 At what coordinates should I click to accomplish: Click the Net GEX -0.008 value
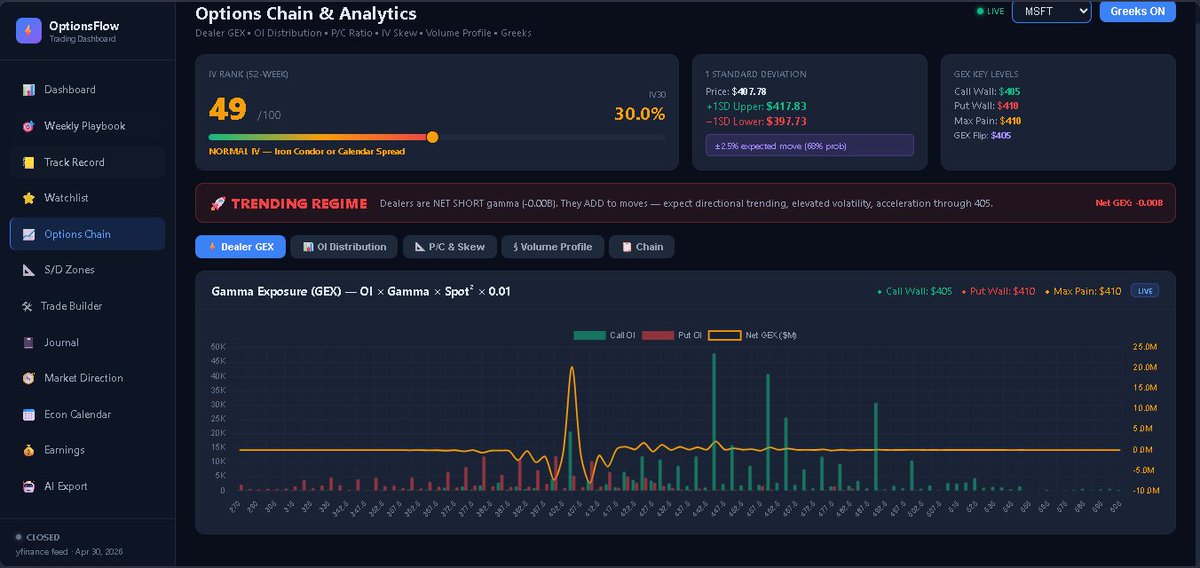(x=1129, y=203)
